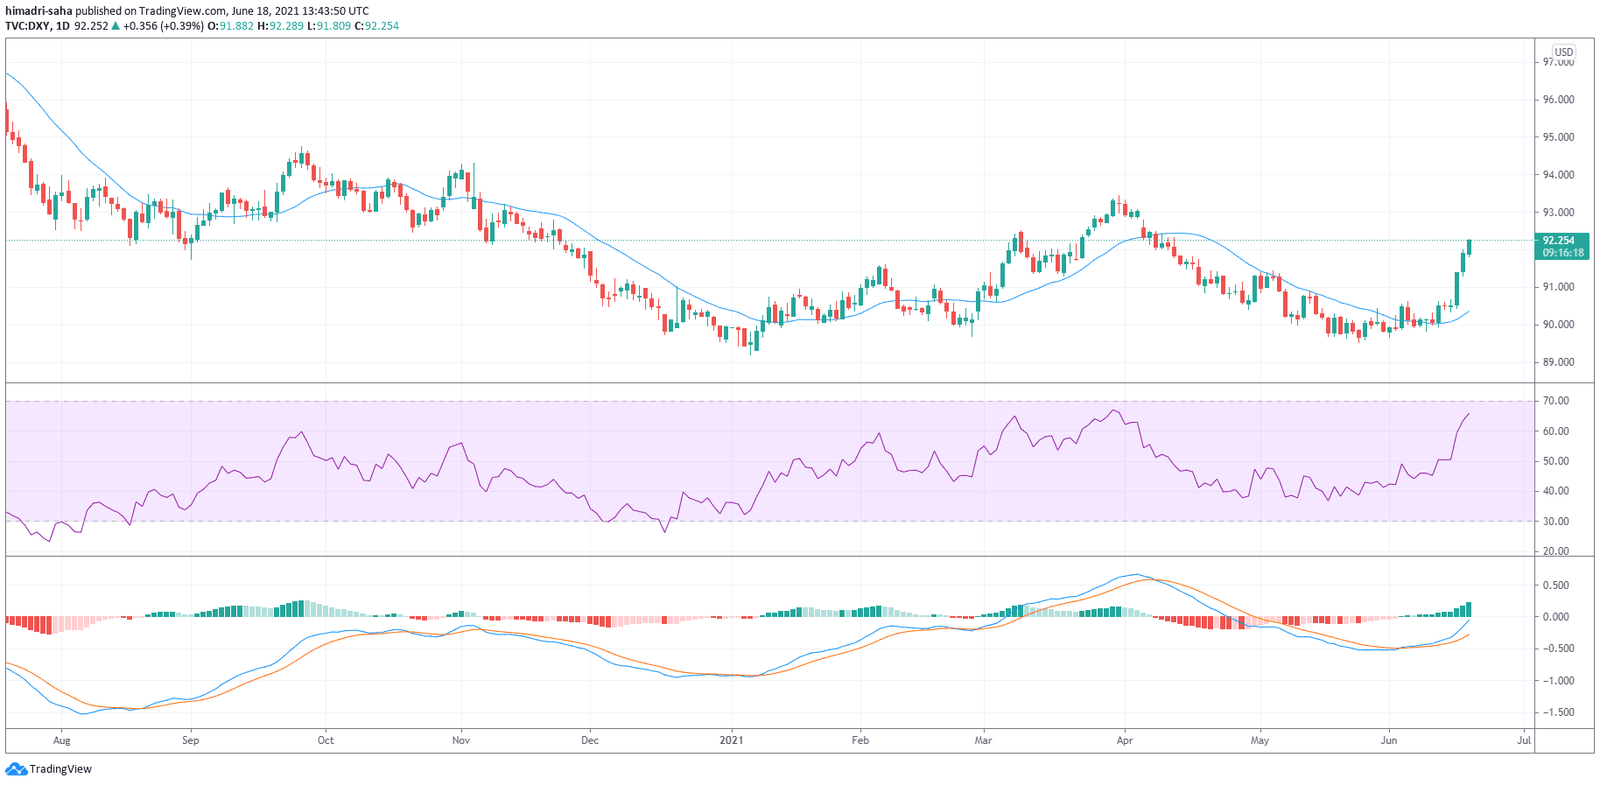
Task: Click the USD currency label on price axis
Action: coord(1563,52)
